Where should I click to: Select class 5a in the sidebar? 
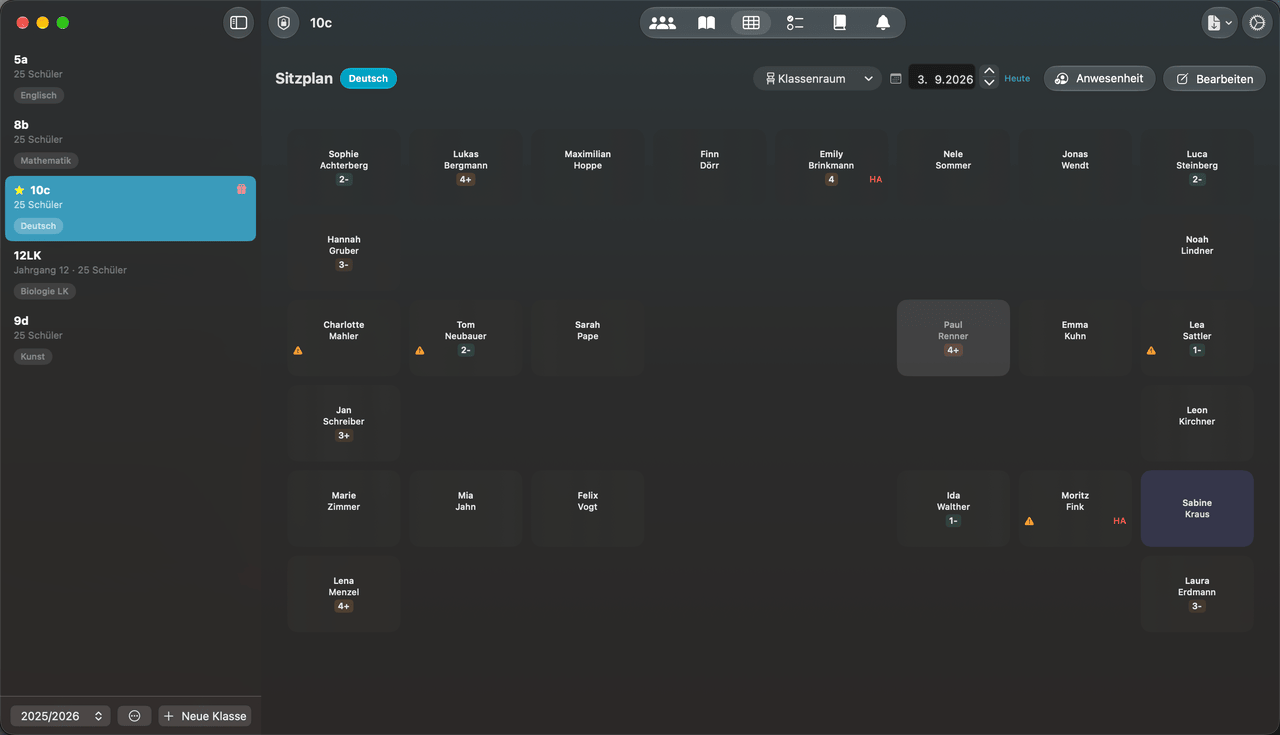point(130,79)
